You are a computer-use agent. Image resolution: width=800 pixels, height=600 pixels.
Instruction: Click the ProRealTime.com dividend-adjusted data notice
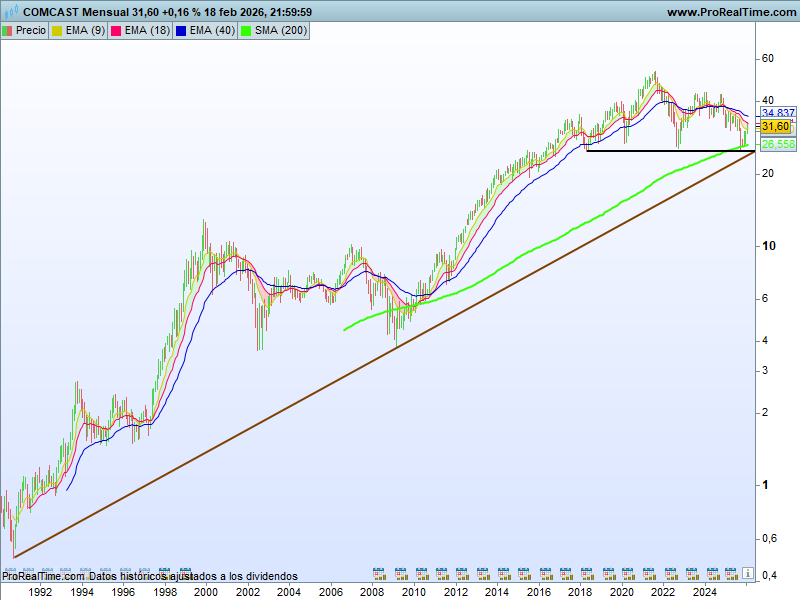150,576
